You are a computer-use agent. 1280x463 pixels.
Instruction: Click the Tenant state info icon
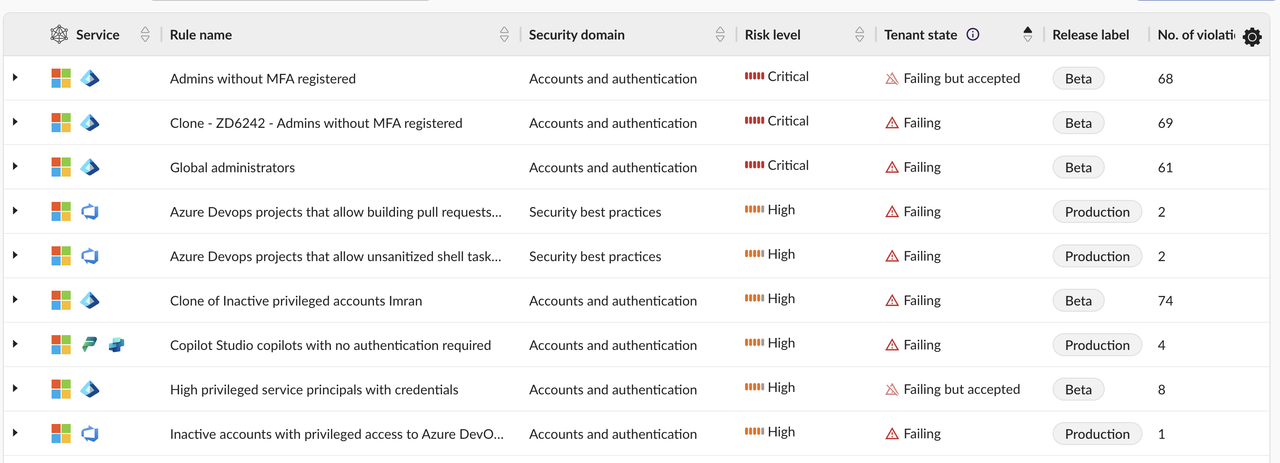pos(973,35)
